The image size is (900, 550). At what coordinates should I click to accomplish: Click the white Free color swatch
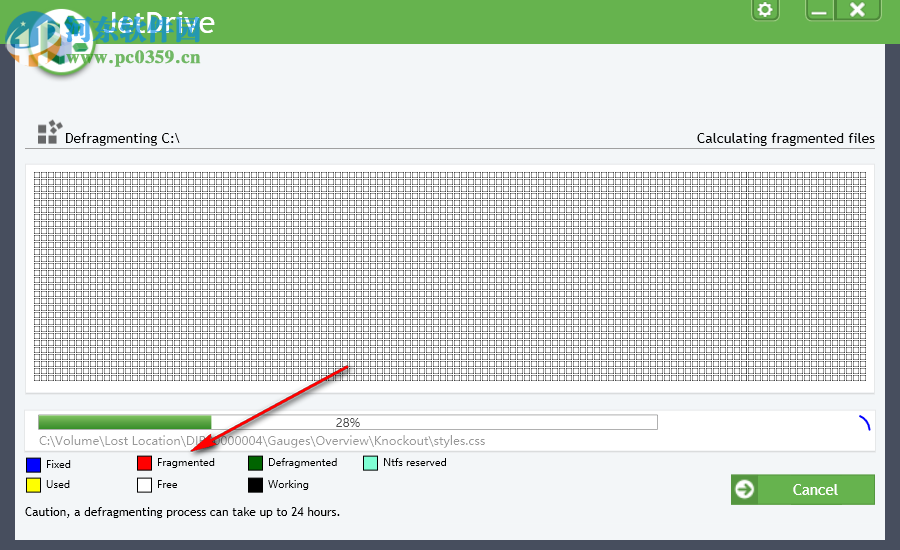click(x=145, y=485)
